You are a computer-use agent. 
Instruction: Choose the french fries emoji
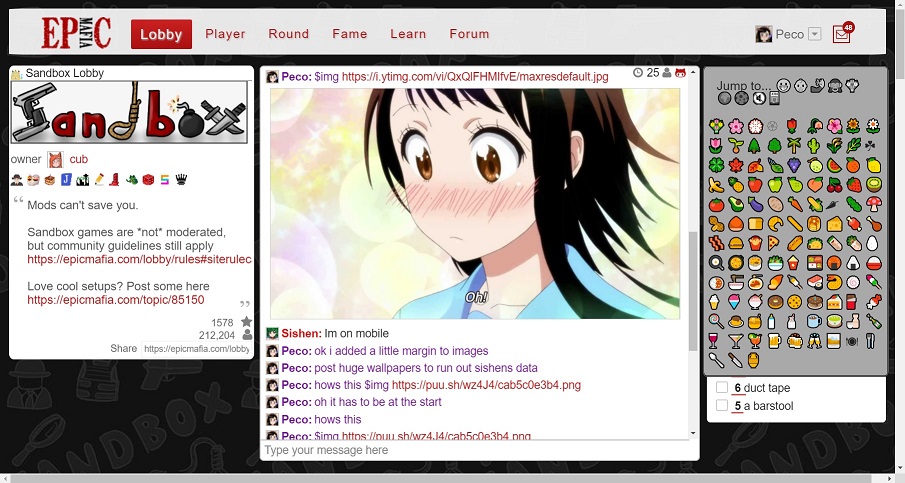point(755,243)
